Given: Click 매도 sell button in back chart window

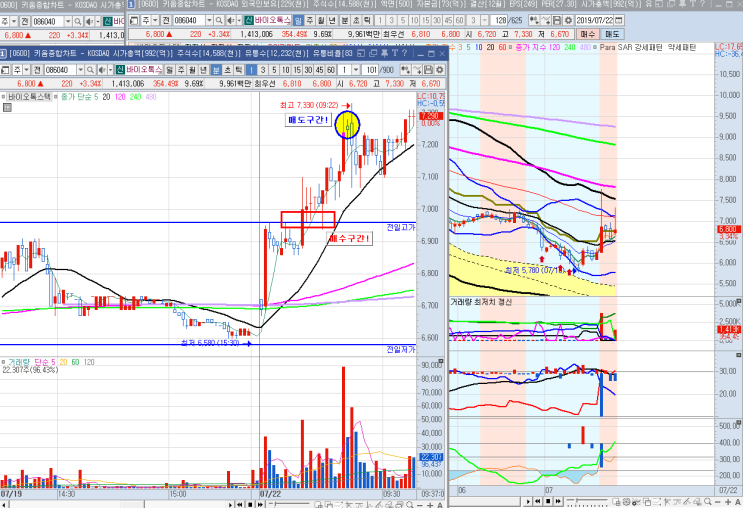Looking at the screenshot, I should pyautogui.click(x=612, y=34).
